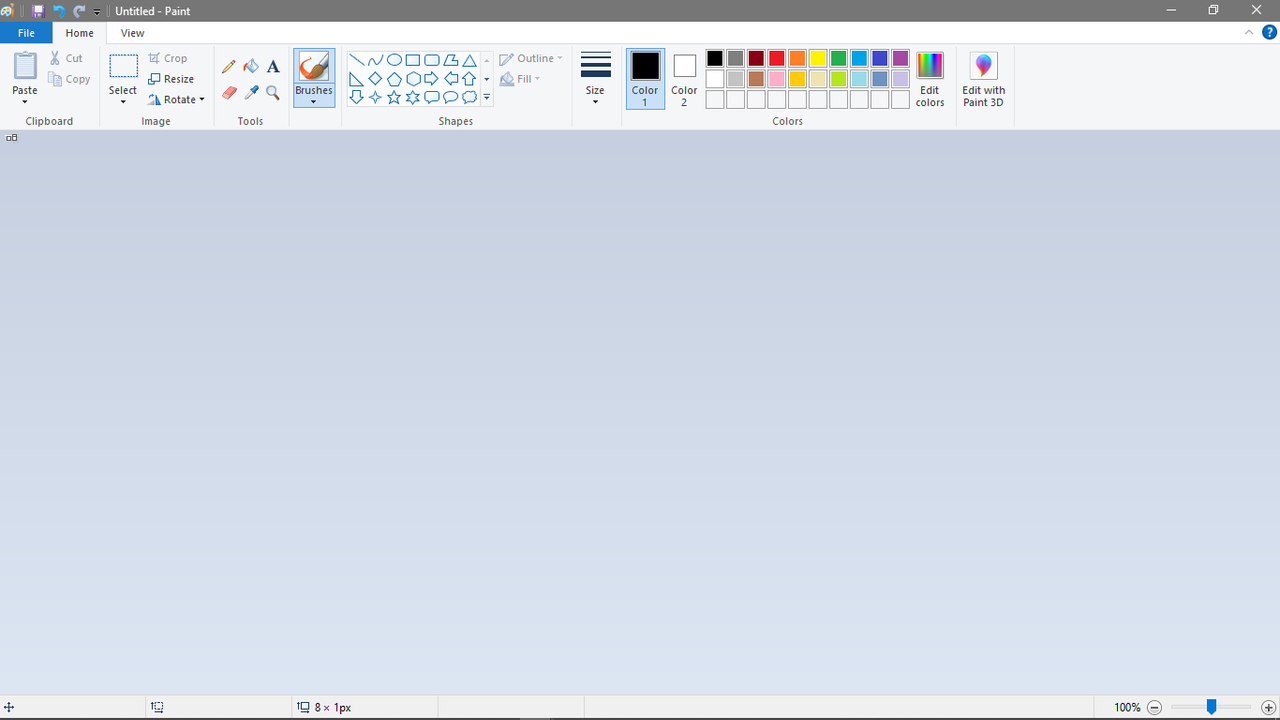1280x720 pixels.
Task: Choose the Up arrow shape
Action: point(469,79)
